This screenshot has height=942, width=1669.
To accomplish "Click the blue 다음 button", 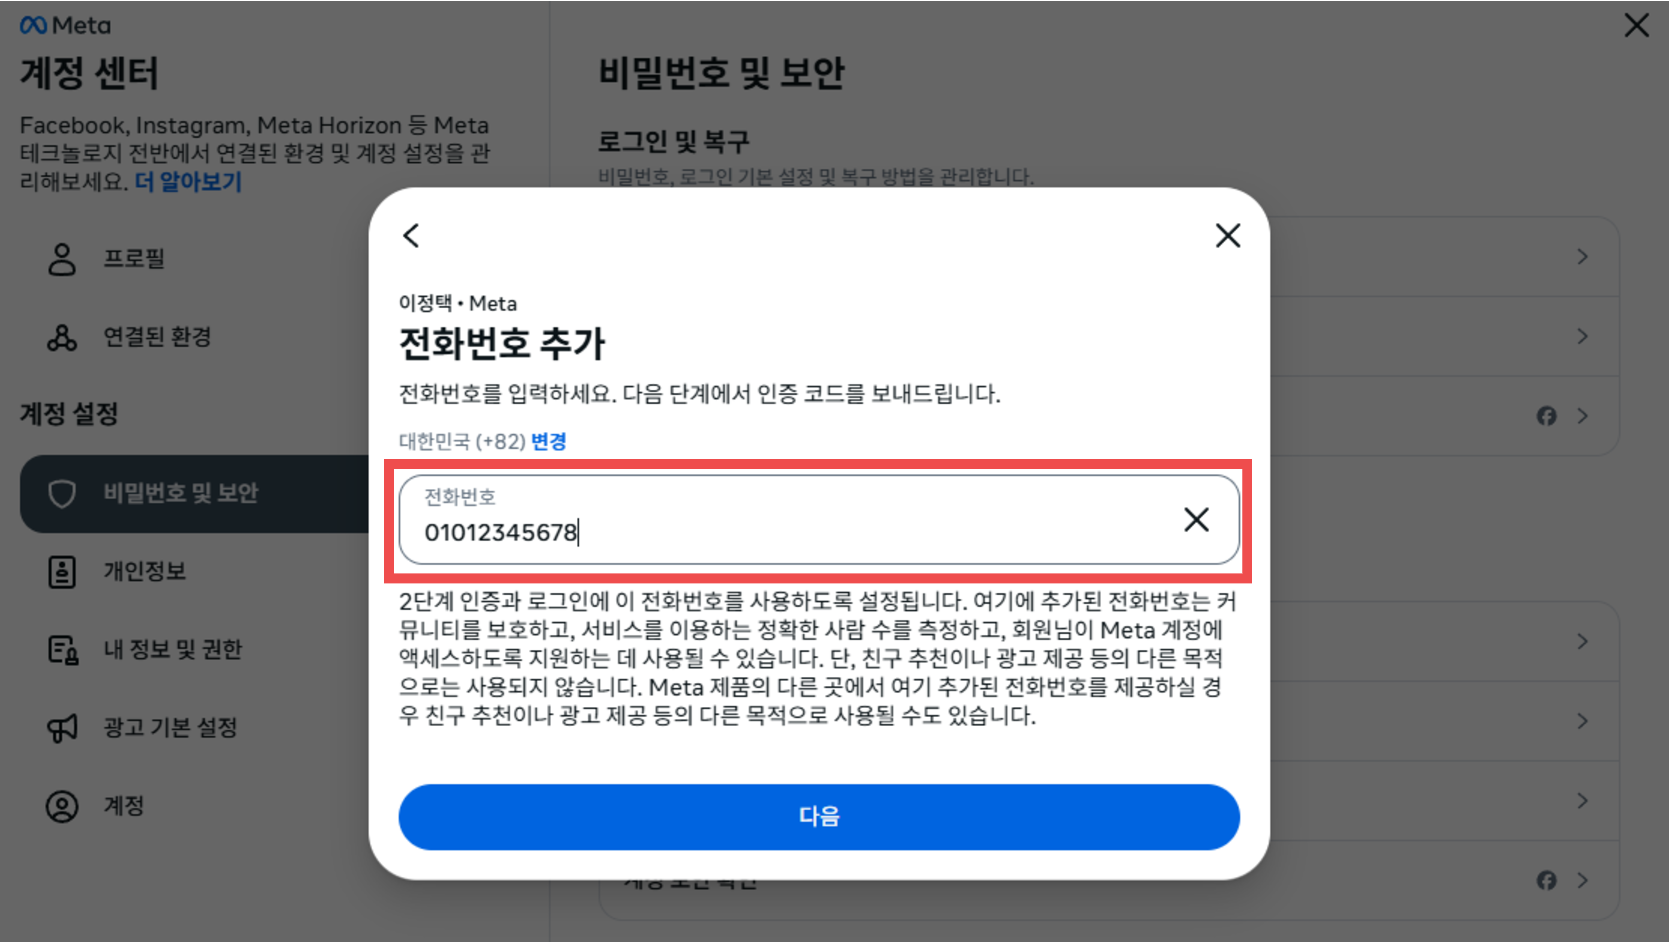I will pyautogui.click(x=819, y=816).
